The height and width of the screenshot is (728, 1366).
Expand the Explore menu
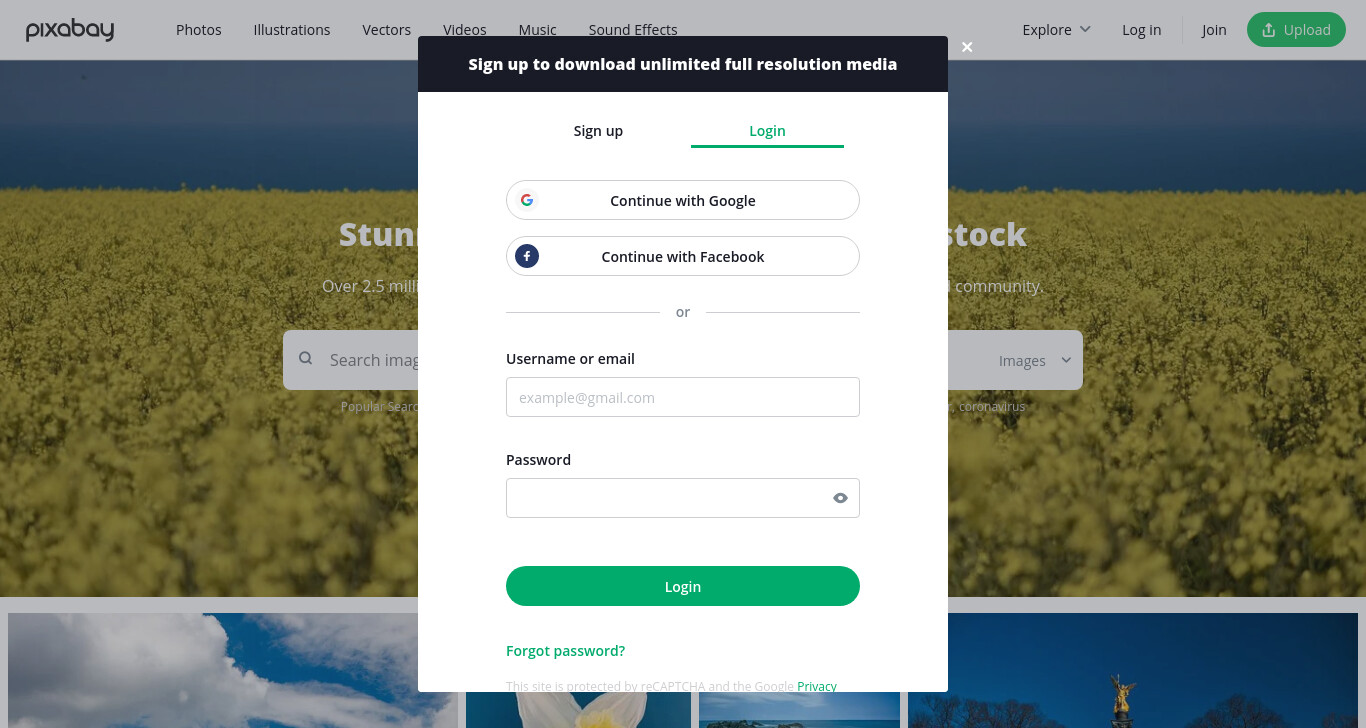1056,30
